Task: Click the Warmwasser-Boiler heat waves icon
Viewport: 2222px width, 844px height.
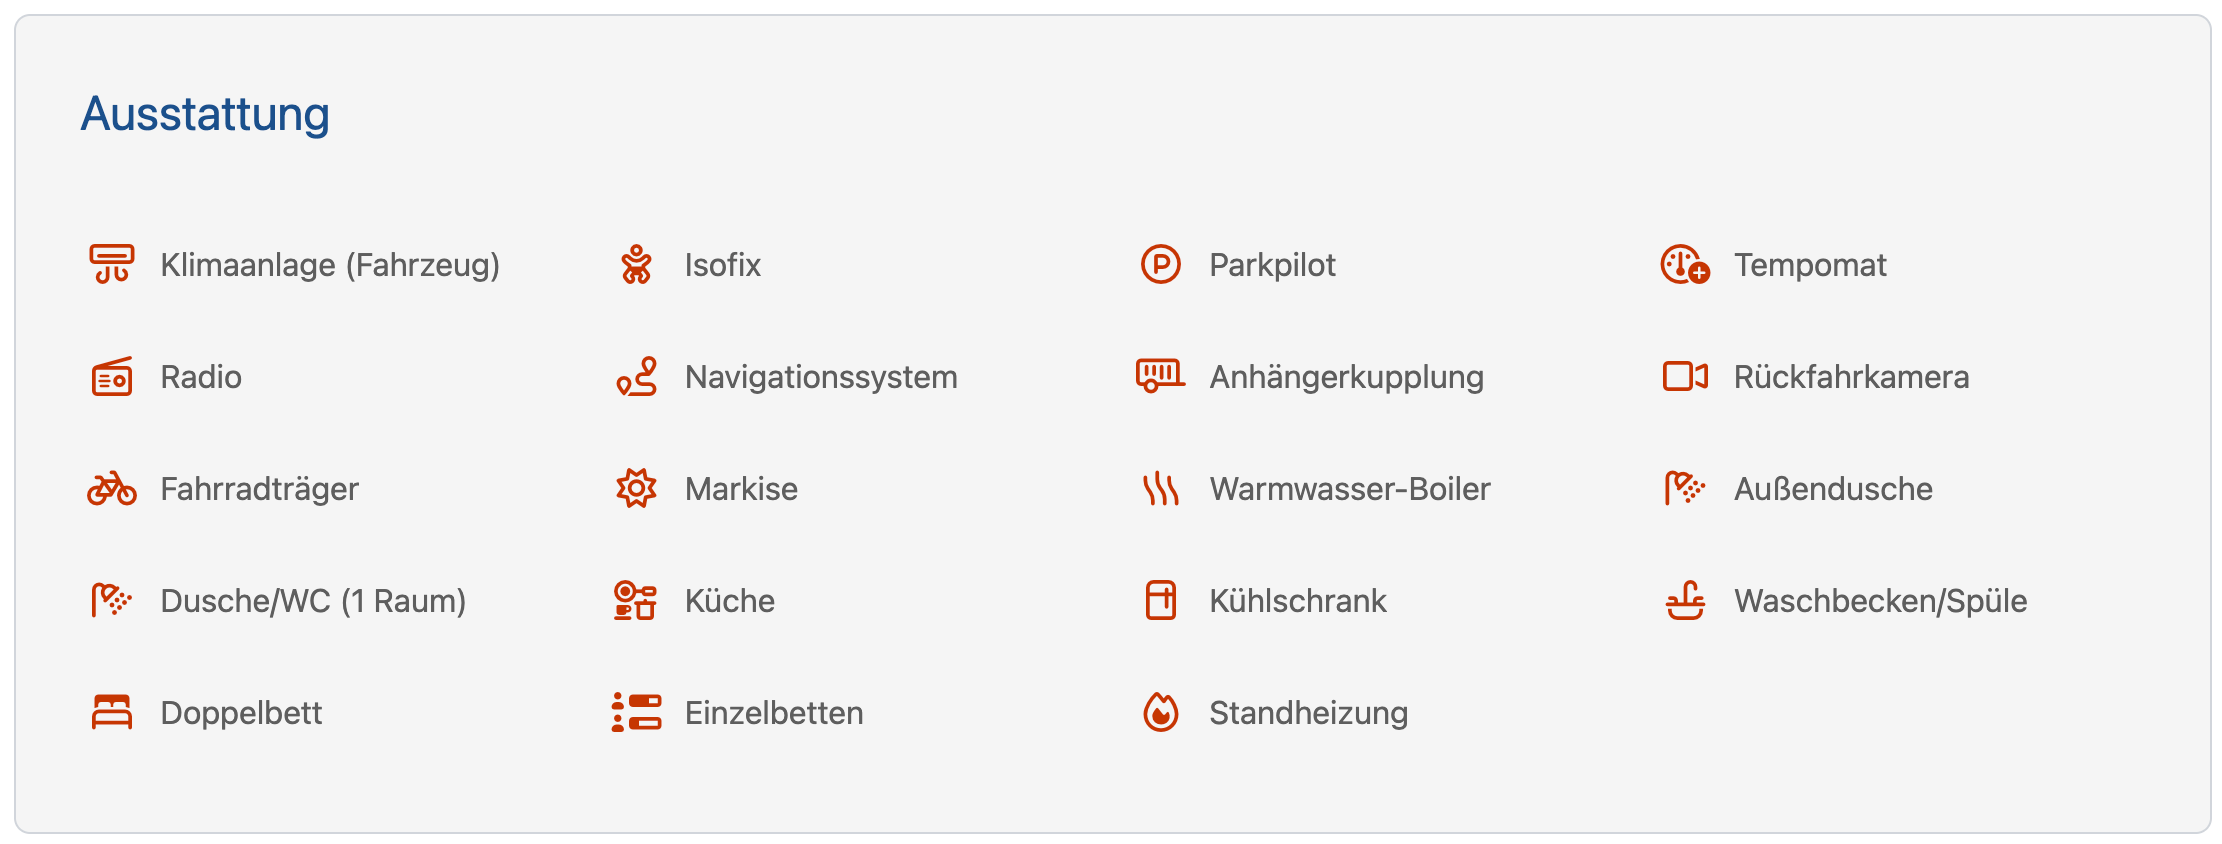Action: (1160, 489)
